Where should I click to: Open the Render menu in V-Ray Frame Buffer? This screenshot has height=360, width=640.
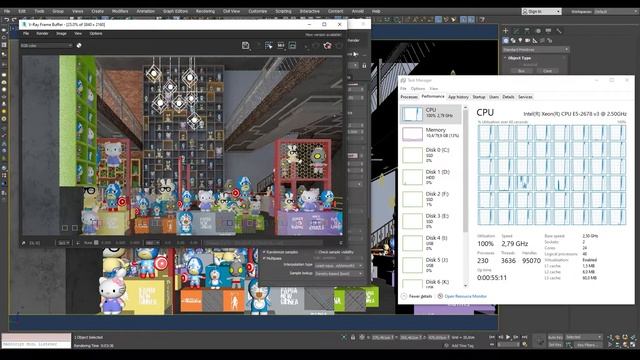[42, 33]
